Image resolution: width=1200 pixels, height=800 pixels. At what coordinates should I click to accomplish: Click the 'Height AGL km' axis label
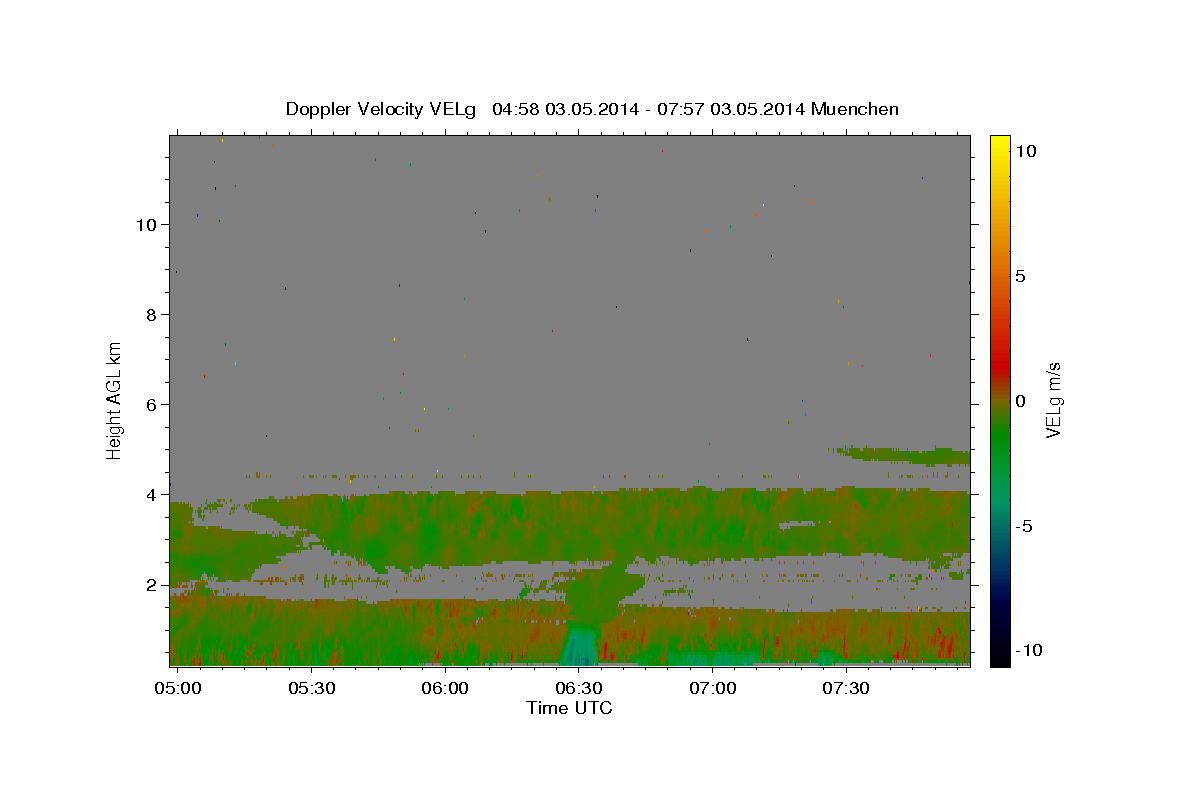115,399
